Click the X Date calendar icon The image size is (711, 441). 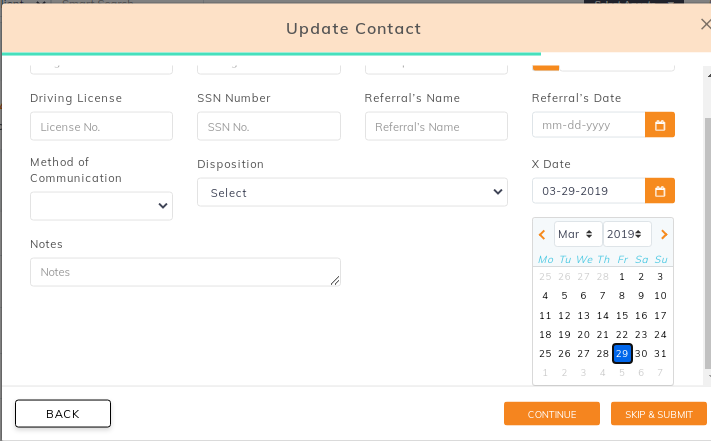pyautogui.click(x=660, y=191)
